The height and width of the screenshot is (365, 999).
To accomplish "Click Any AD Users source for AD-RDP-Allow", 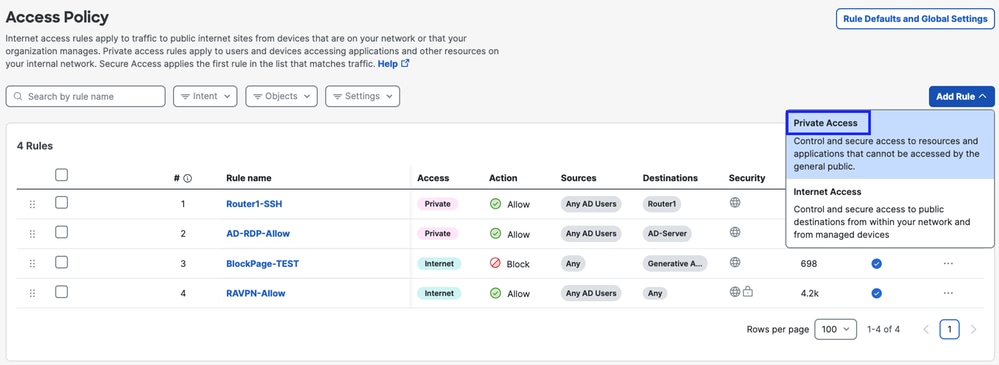I will [591, 234].
